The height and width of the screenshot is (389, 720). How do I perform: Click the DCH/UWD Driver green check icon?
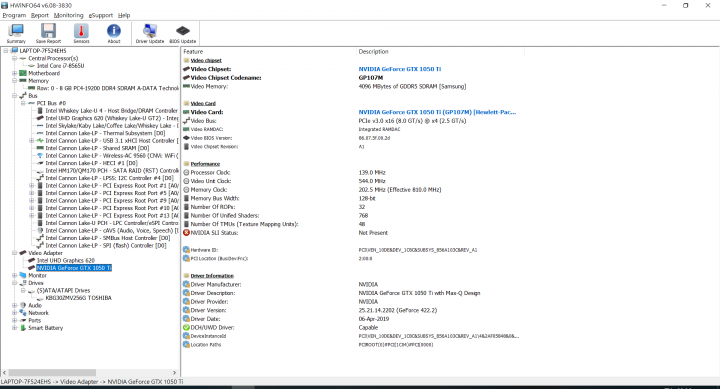pyautogui.click(x=186, y=327)
